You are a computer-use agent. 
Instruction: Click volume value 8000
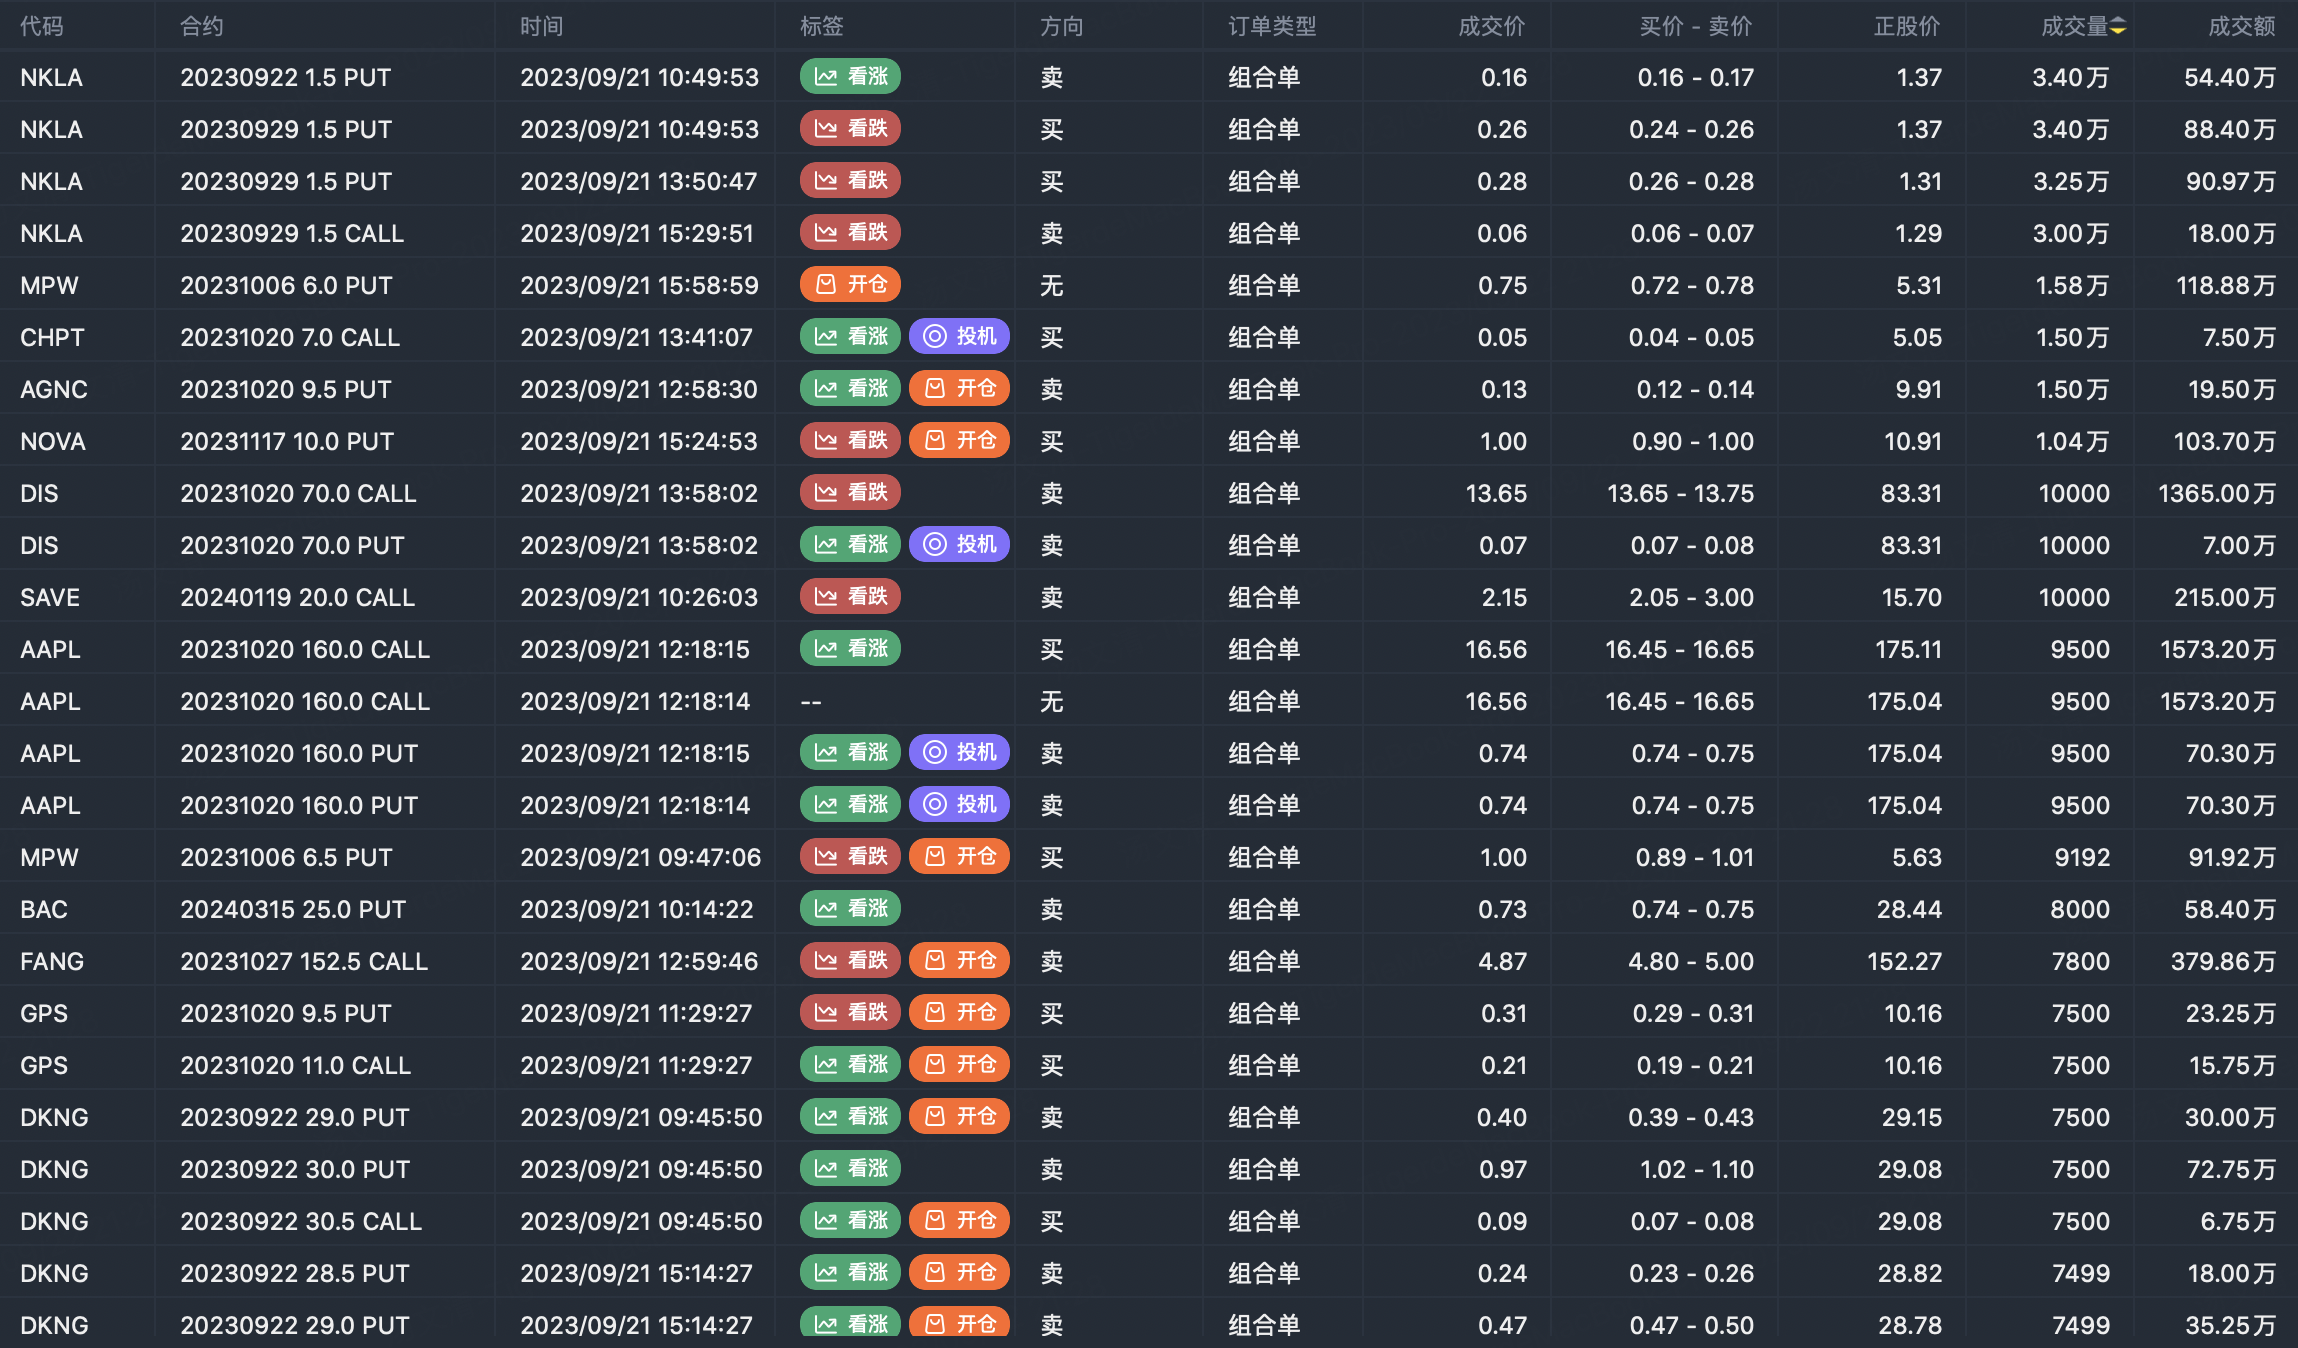tap(2081, 909)
